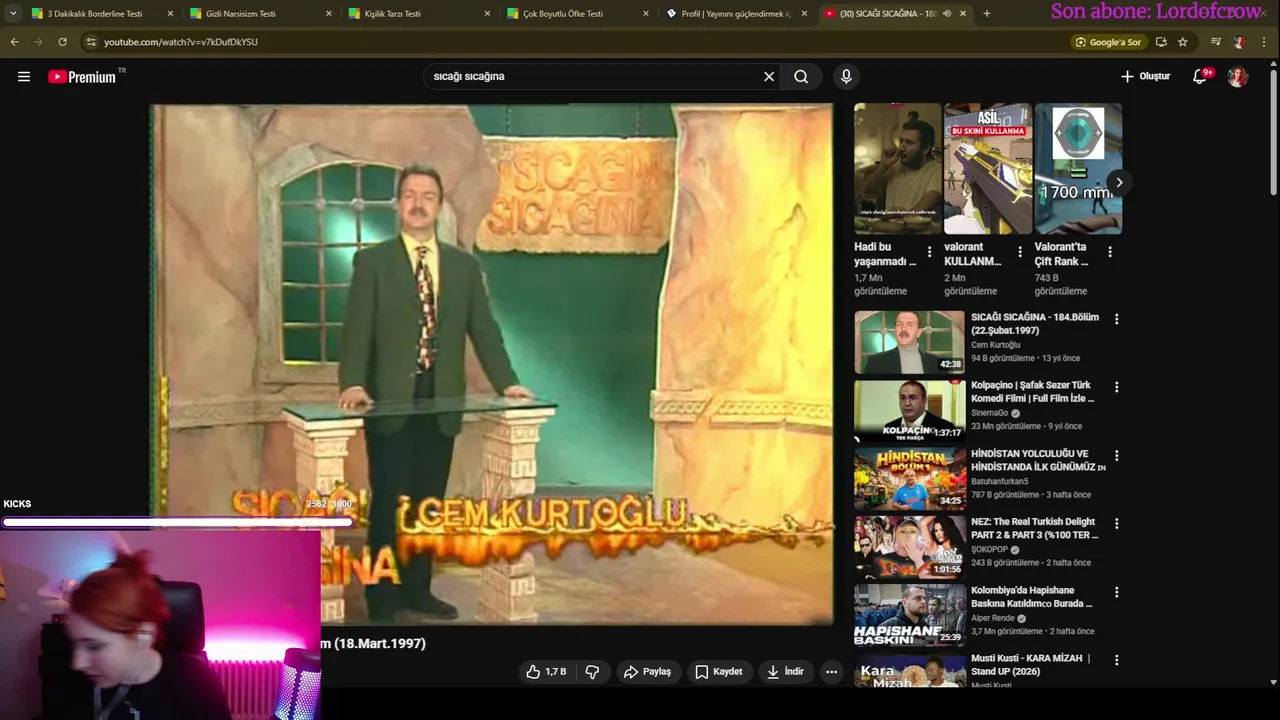This screenshot has width=1280, height=720.
Task: Open 'HİNDİSTAN YOLCULUĞU VE' title link
Action: click(x=1037, y=460)
